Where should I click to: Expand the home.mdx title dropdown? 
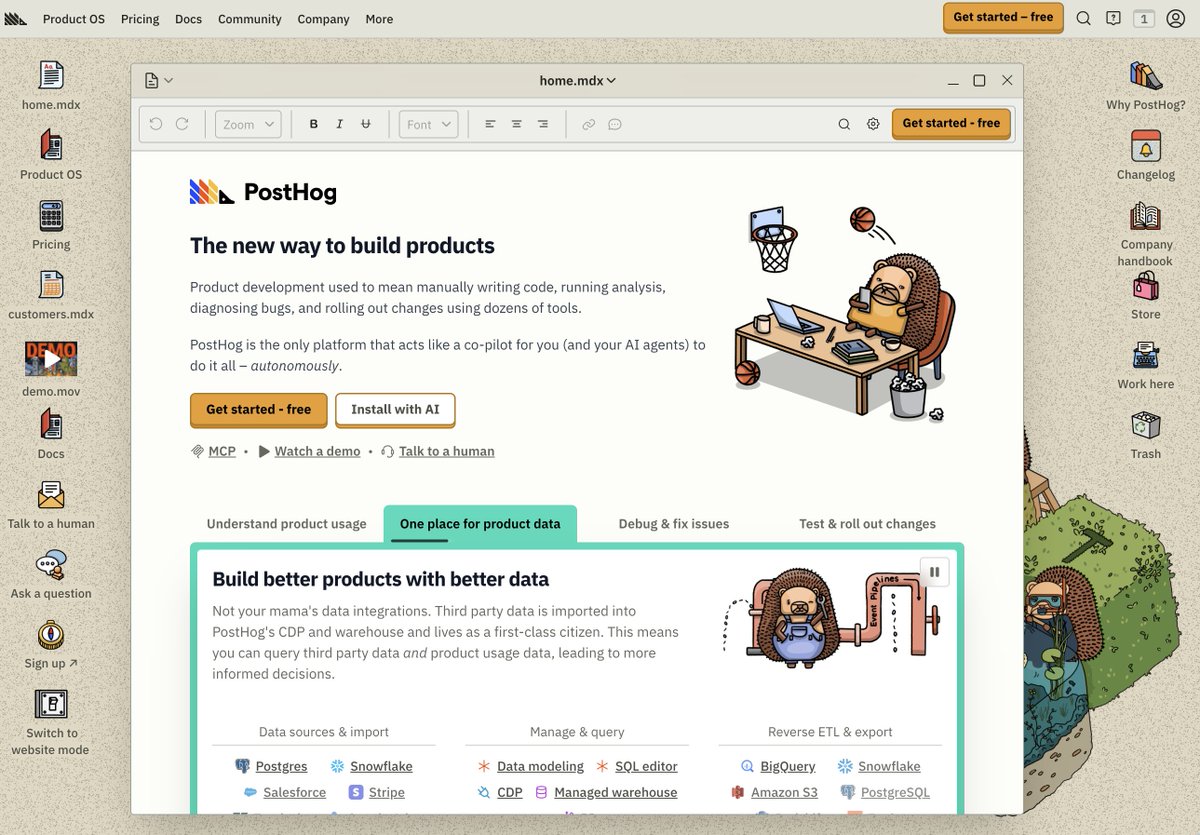coord(578,80)
